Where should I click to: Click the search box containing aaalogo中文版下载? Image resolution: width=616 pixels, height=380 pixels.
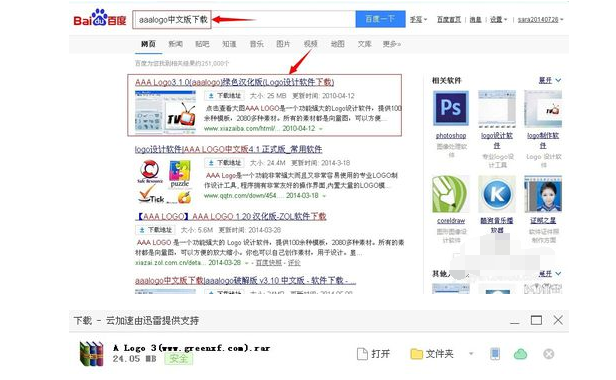(x=244, y=19)
